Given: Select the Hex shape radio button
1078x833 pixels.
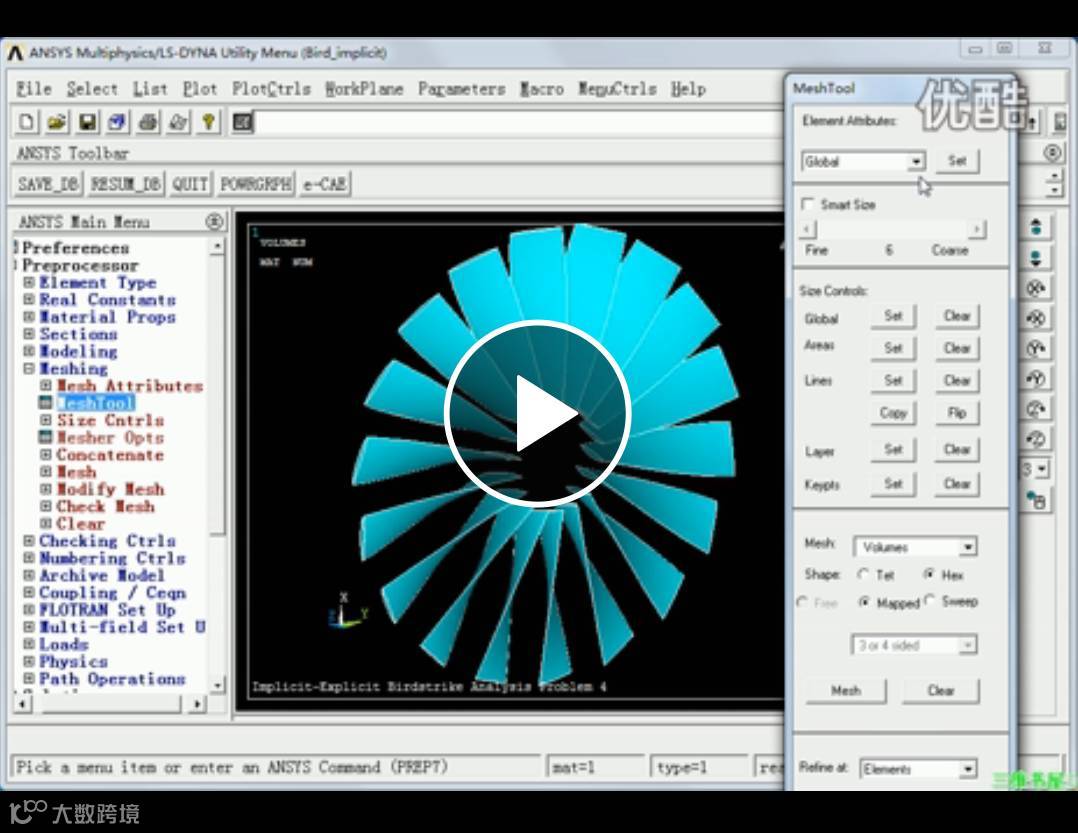Looking at the screenshot, I should pyautogui.click(x=930, y=573).
